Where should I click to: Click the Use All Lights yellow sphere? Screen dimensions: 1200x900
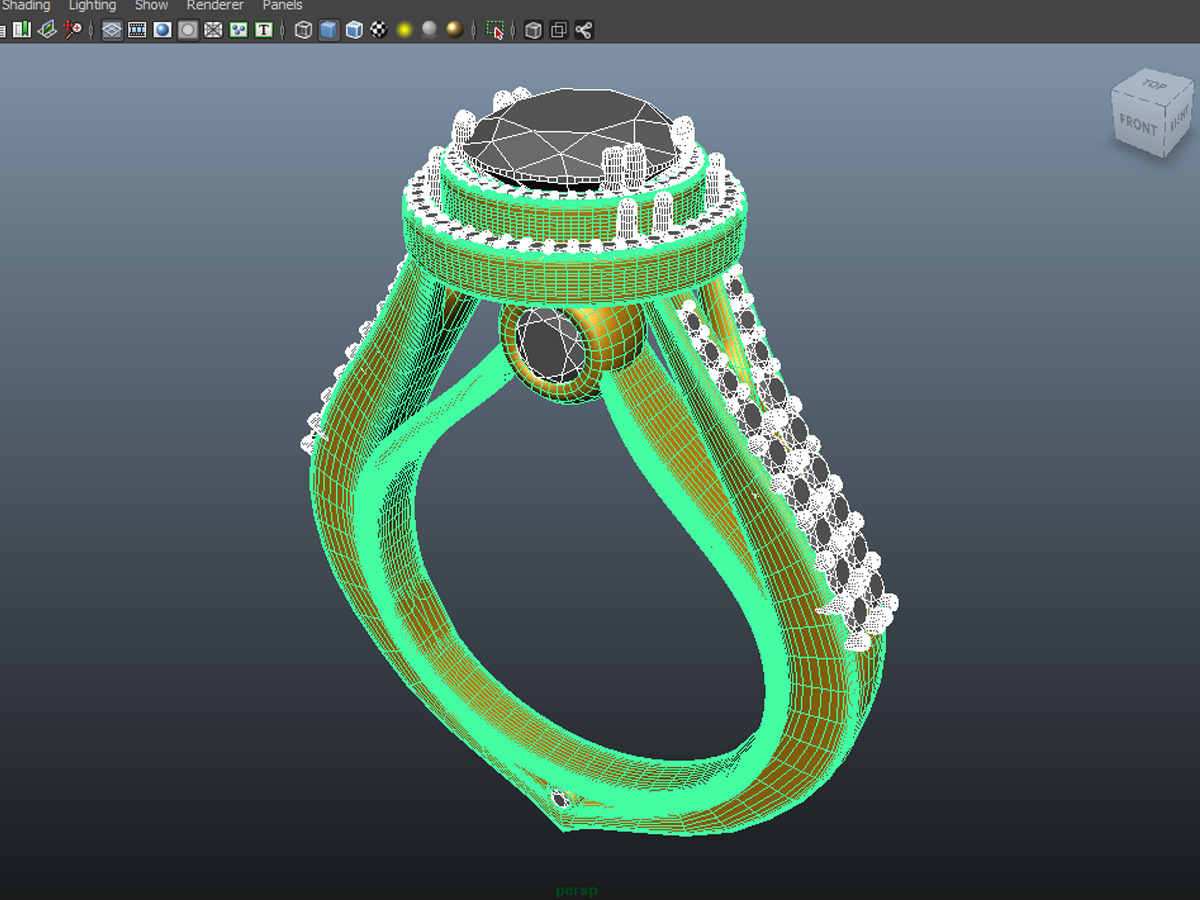point(404,30)
